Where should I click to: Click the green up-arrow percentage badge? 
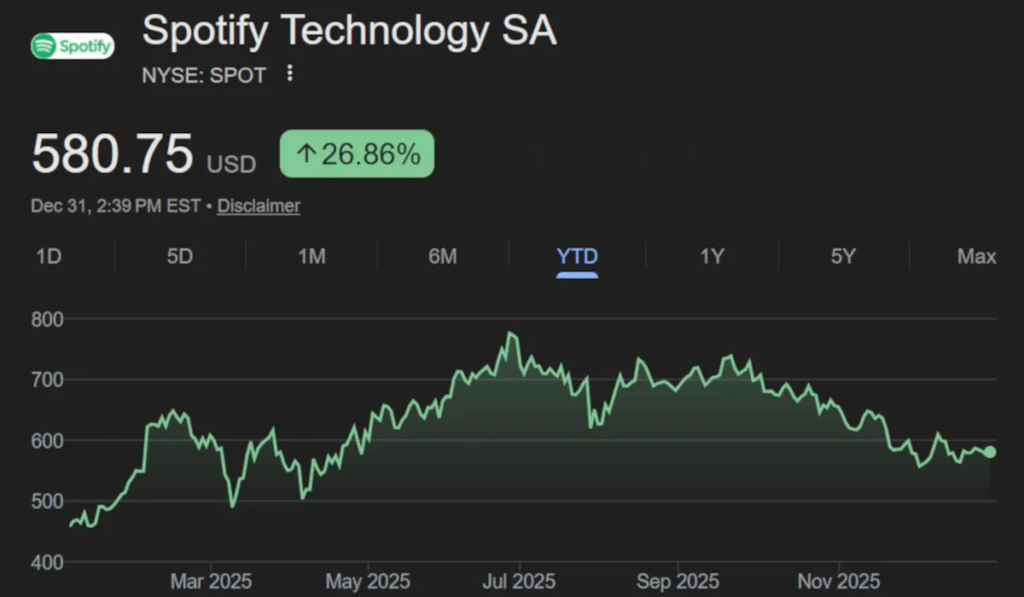coord(357,154)
